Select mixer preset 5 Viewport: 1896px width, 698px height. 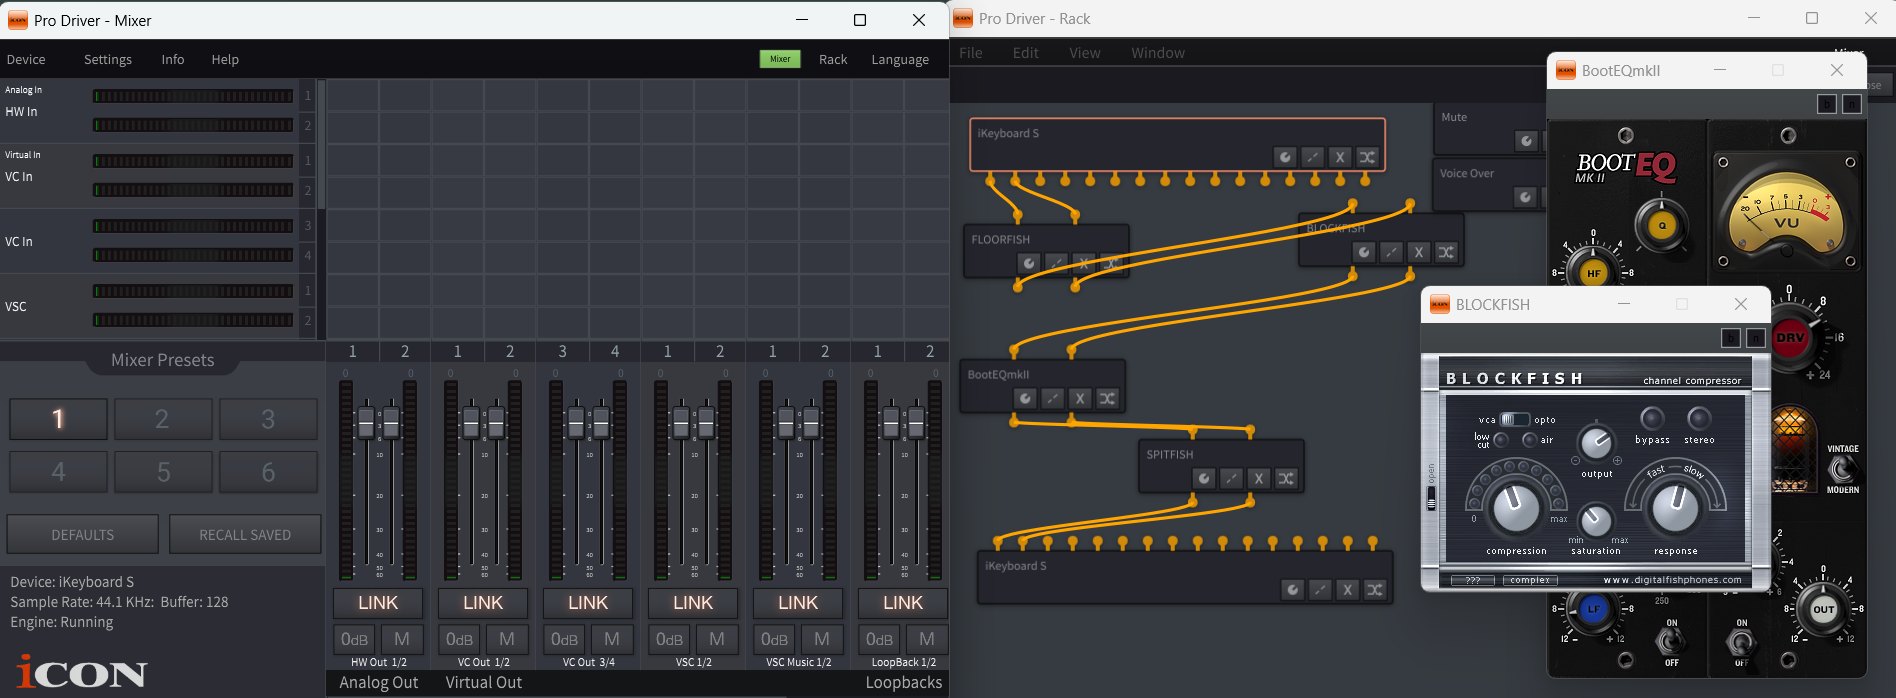163,472
